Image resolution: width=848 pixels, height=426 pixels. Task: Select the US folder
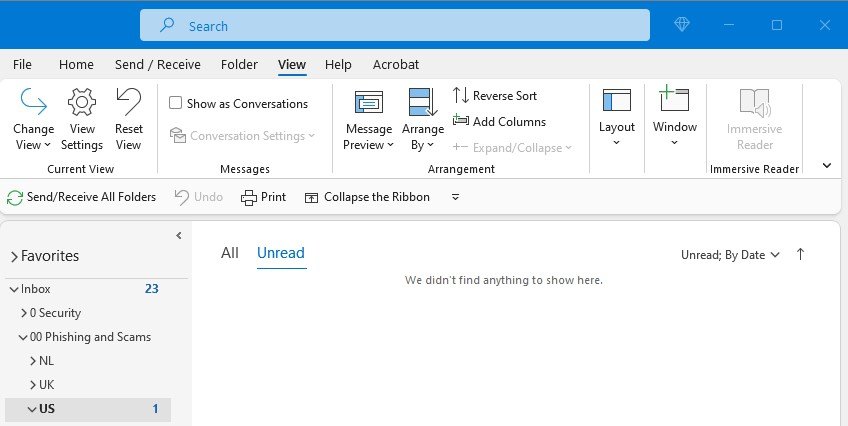coord(88,409)
